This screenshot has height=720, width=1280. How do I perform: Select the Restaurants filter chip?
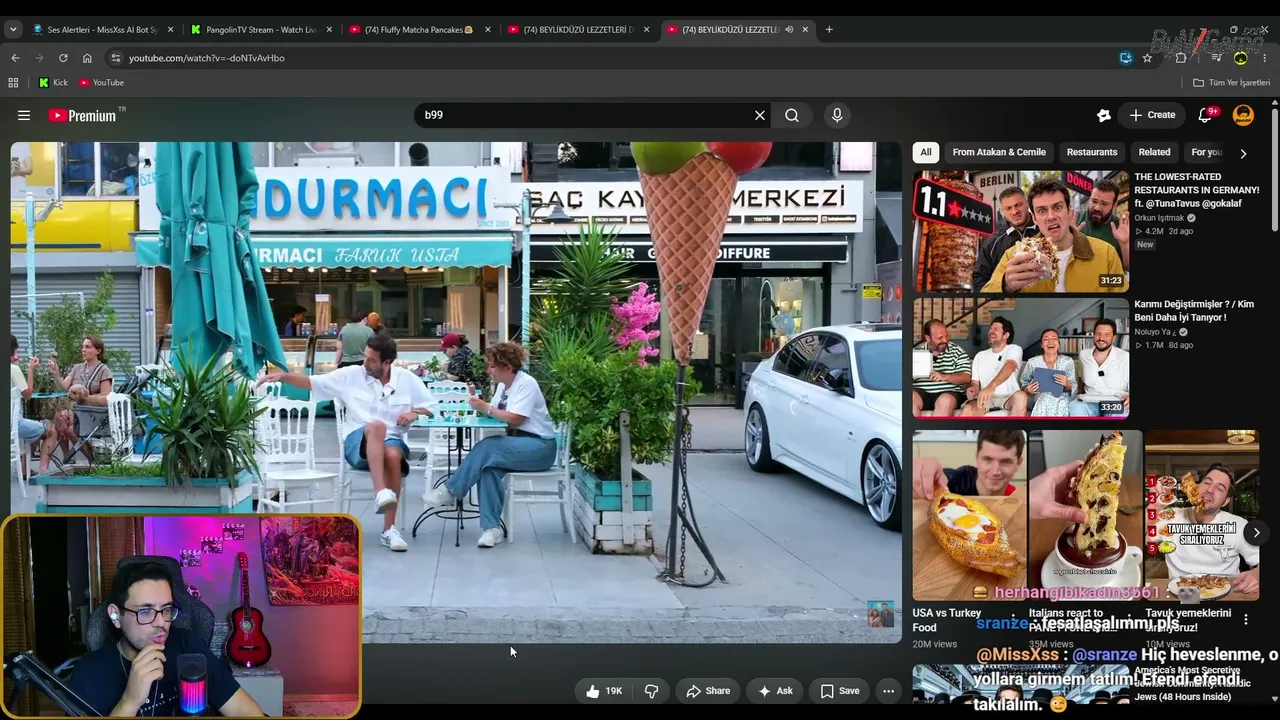pyautogui.click(x=1092, y=152)
